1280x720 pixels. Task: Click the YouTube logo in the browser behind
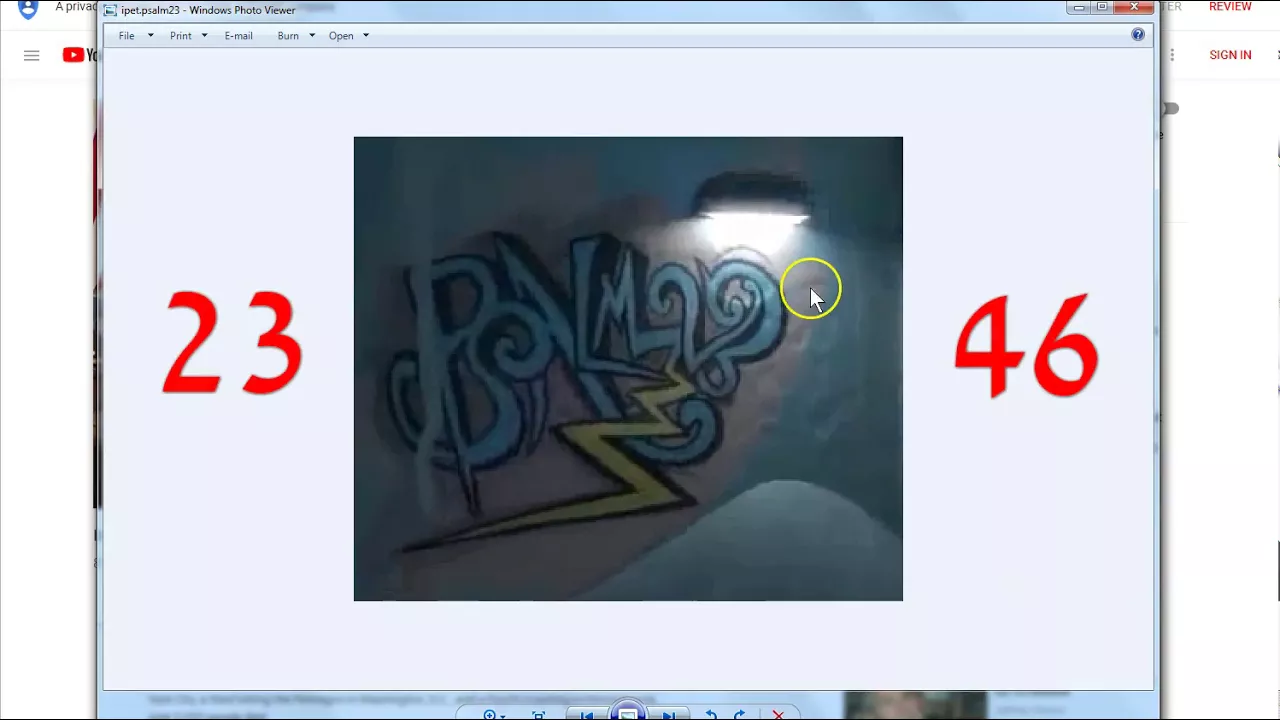point(79,55)
